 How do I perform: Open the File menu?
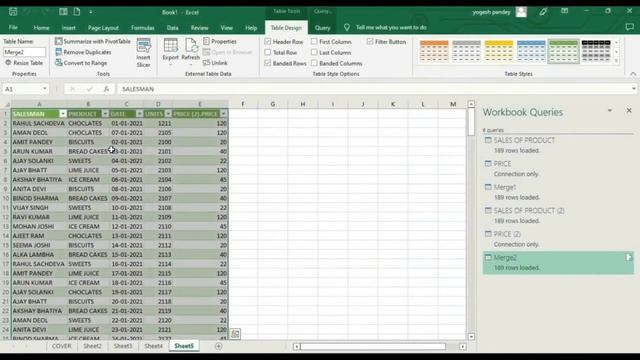tap(13, 27)
